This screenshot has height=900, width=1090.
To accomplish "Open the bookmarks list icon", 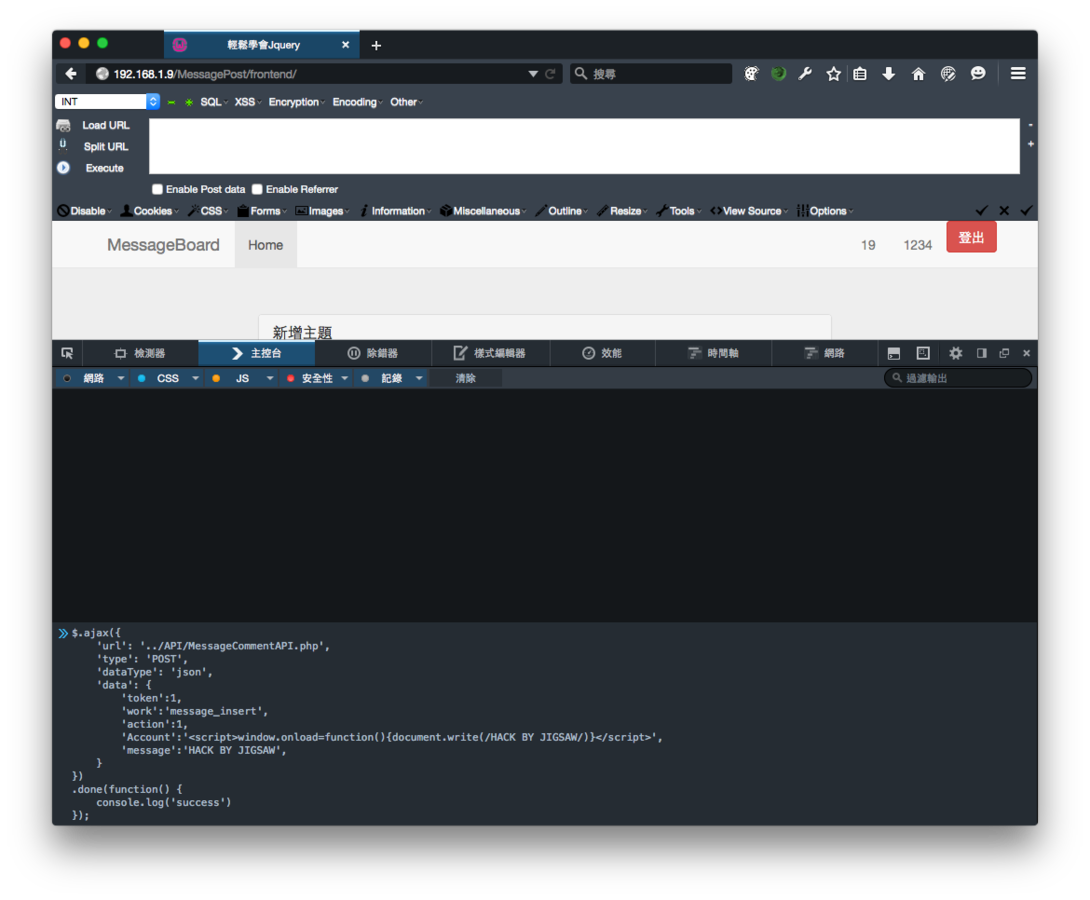I will tap(860, 74).
